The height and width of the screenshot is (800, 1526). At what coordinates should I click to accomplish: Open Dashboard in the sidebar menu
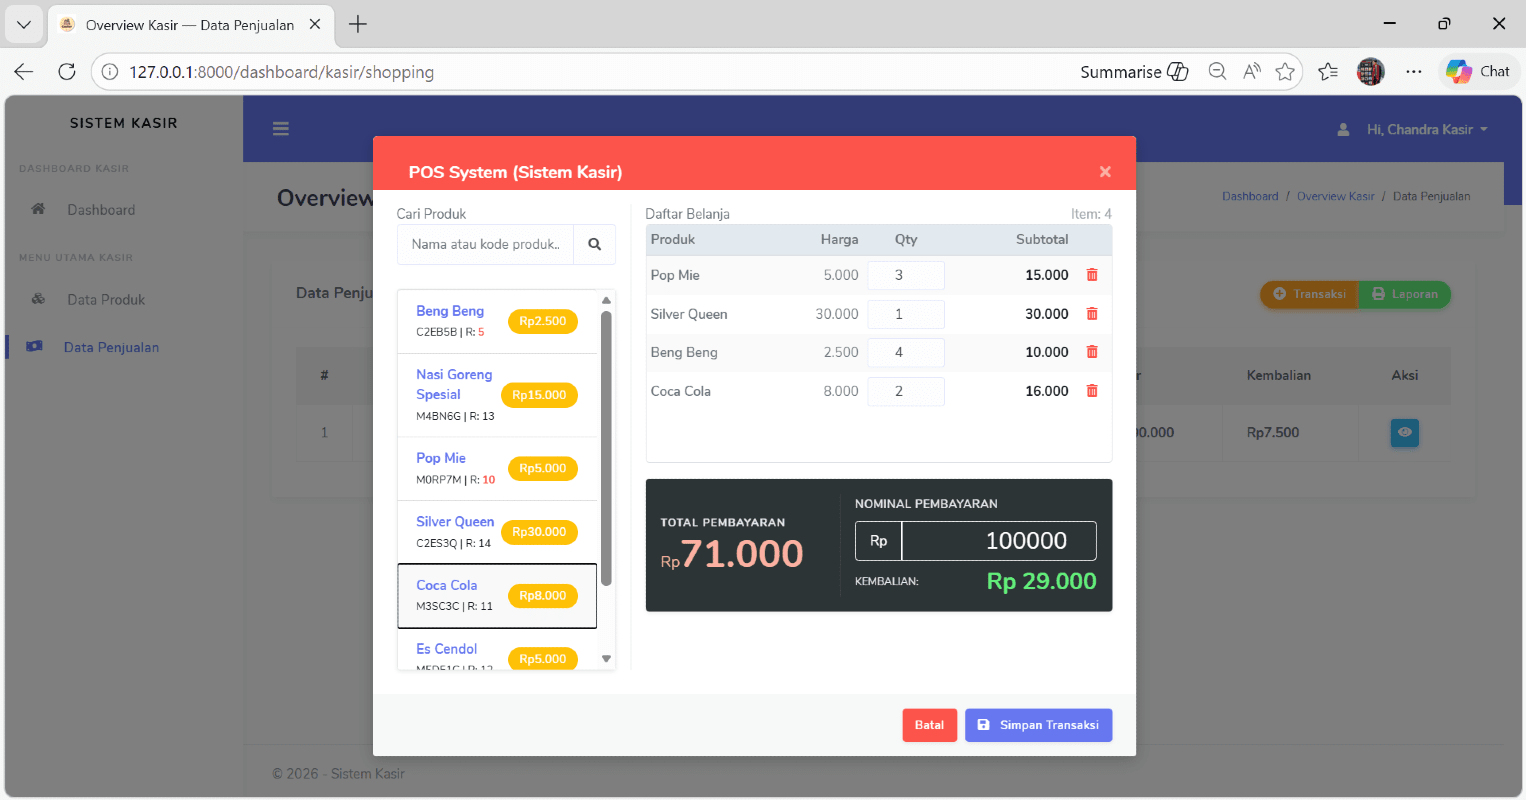coord(101,210)
